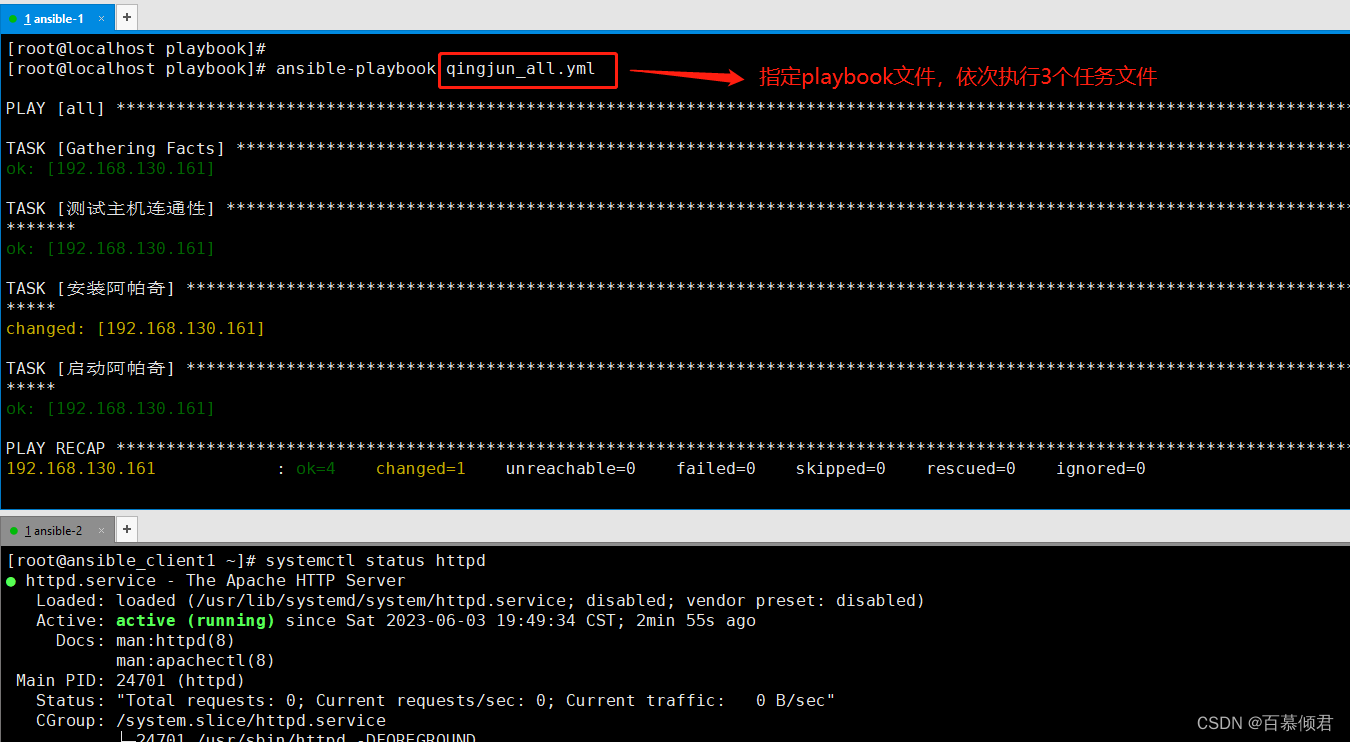Click the 'skipped=0' recap value

tap(841, 468)
